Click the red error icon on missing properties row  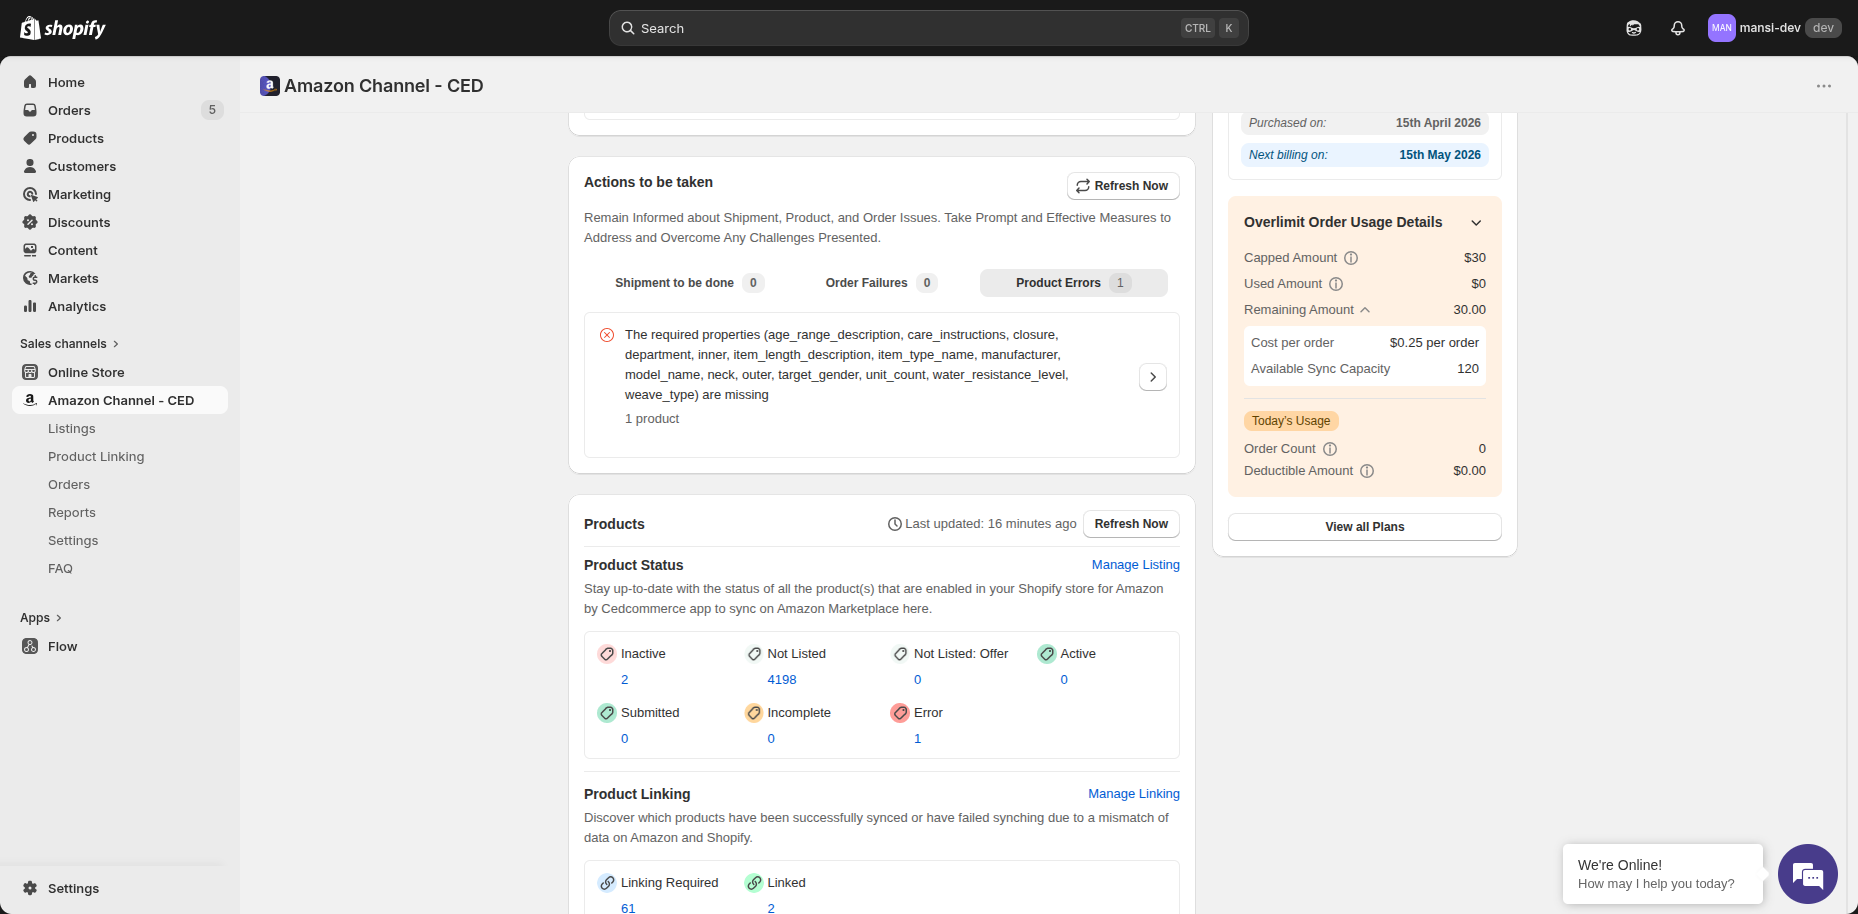point(607,335)
